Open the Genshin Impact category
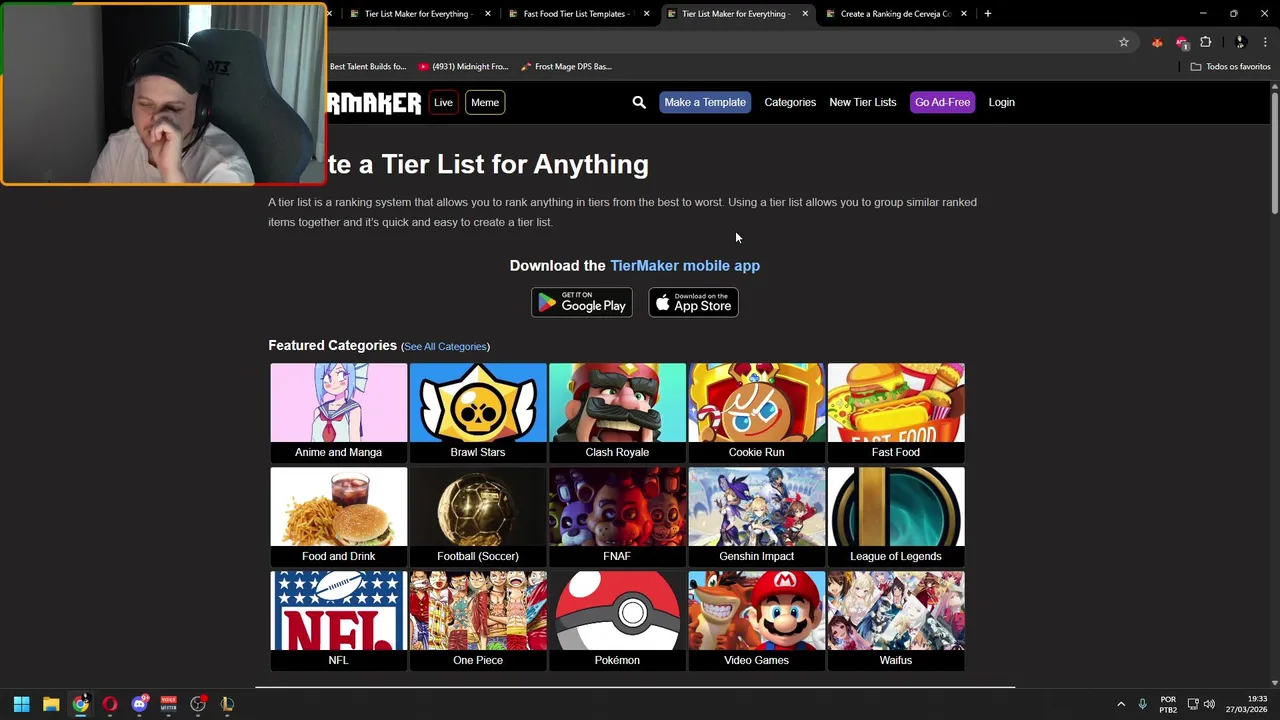Image resolution: width=1280 pixels, height=720 pixels. pos(756,516)
